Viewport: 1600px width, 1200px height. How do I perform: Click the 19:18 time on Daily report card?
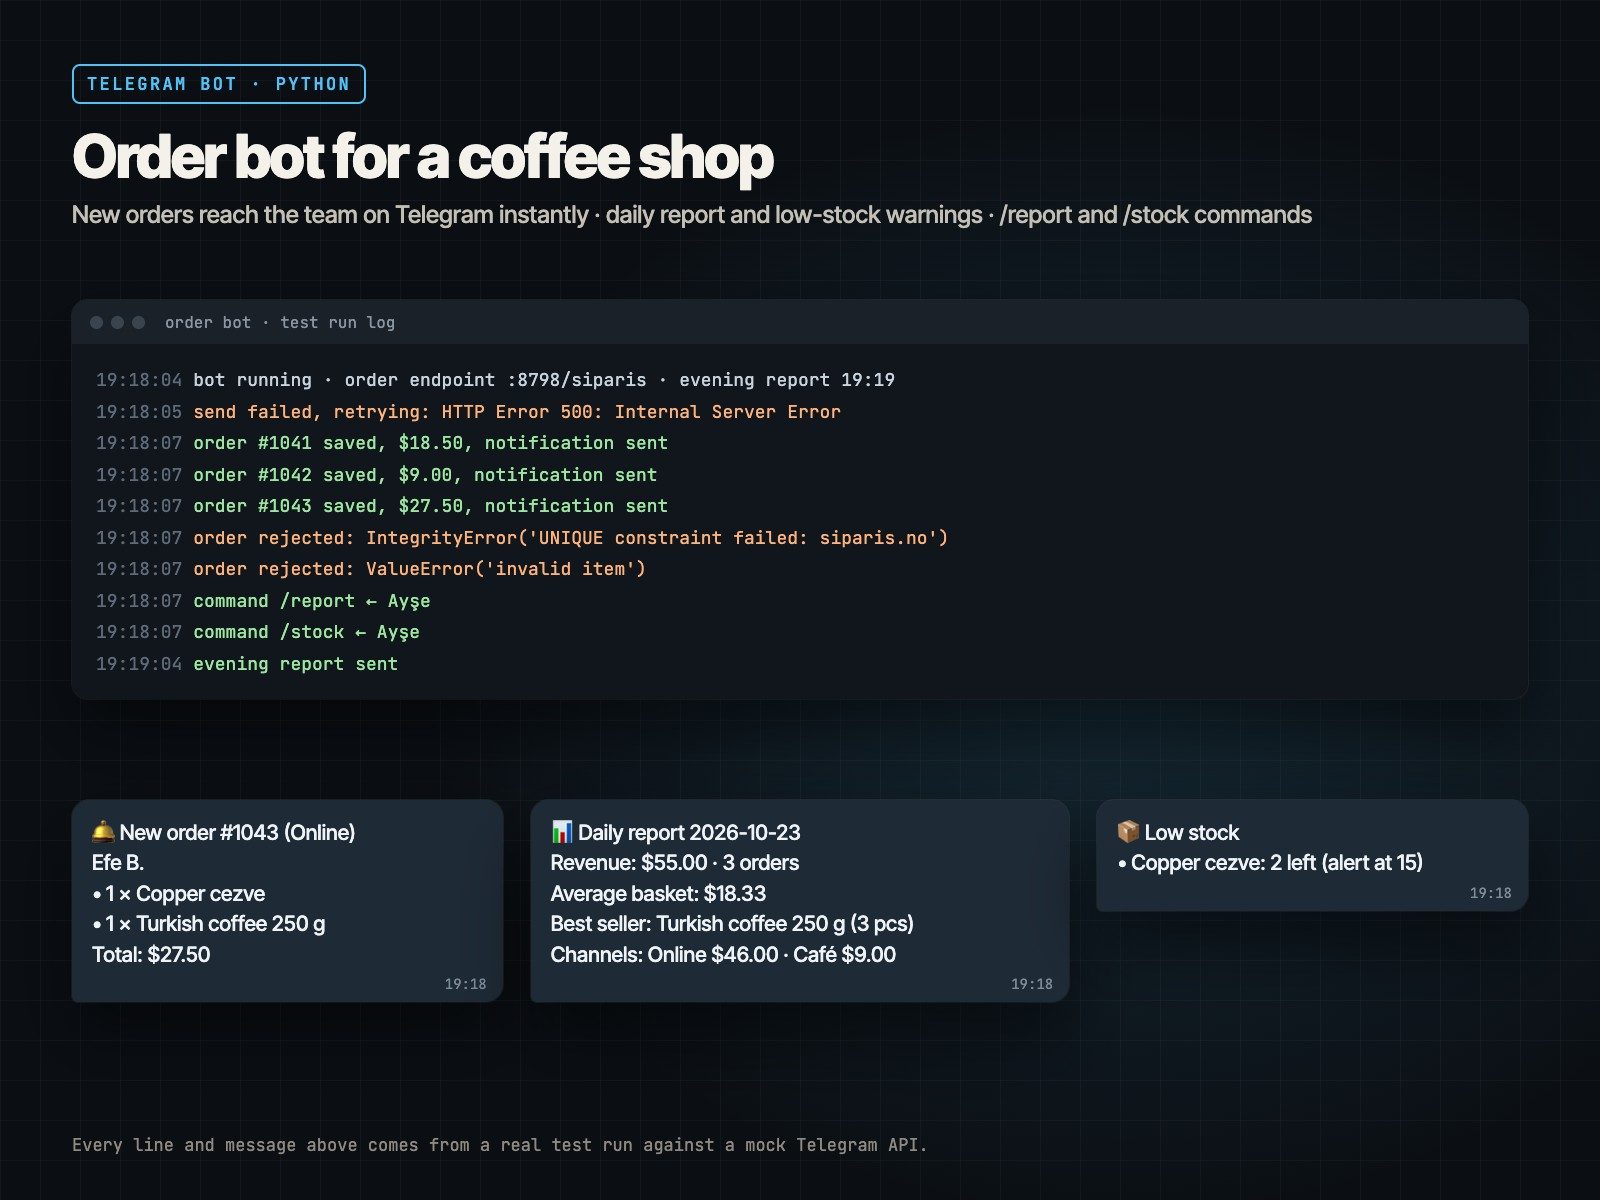tap(1032, 984)
